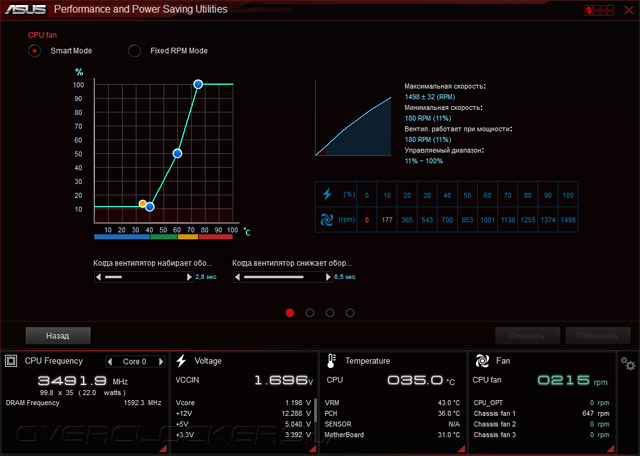Image resolution: width=640 pixels, height=456 pixels.
Task: Click the yellow temperature range bar
Action: pyautogui.click(x=188, y=237)
